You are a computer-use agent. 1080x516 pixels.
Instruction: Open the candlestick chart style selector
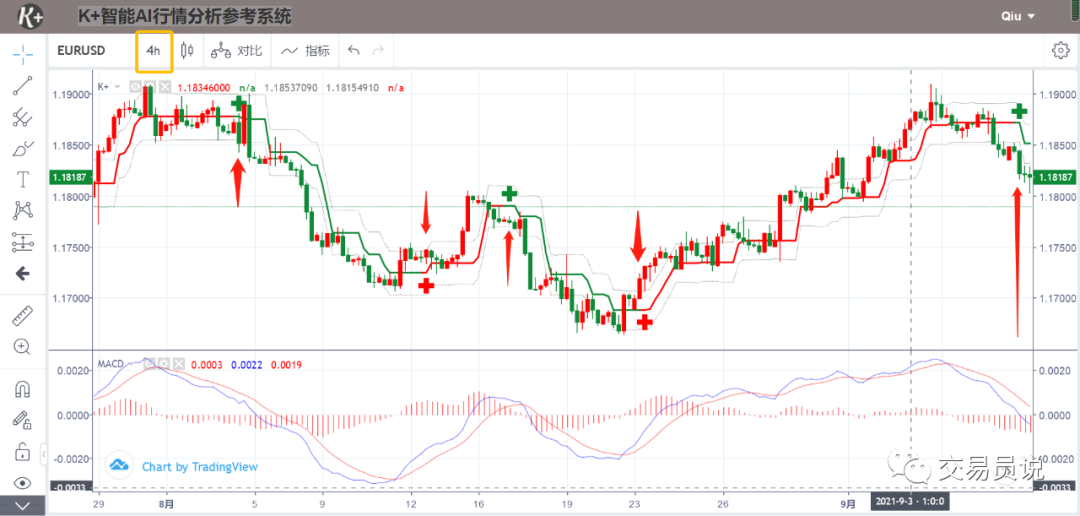click(x=187, y=50)
